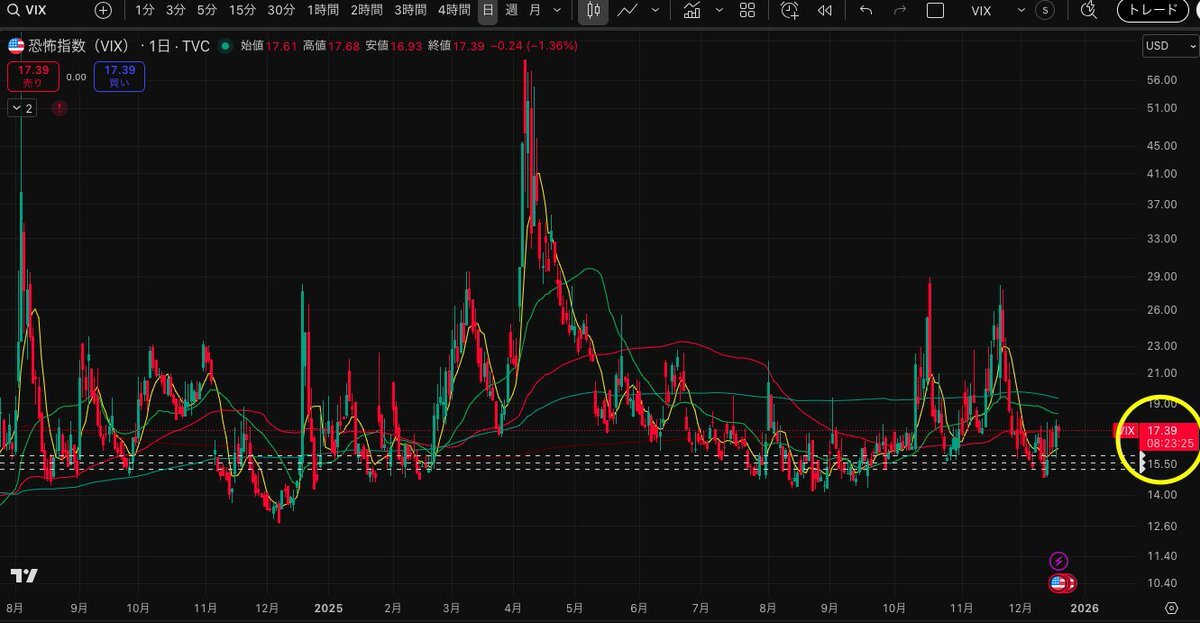The height and width of the screenshot is (623, 1200).
Task: Select the 15分 timeframe
Action: (242, 10)
